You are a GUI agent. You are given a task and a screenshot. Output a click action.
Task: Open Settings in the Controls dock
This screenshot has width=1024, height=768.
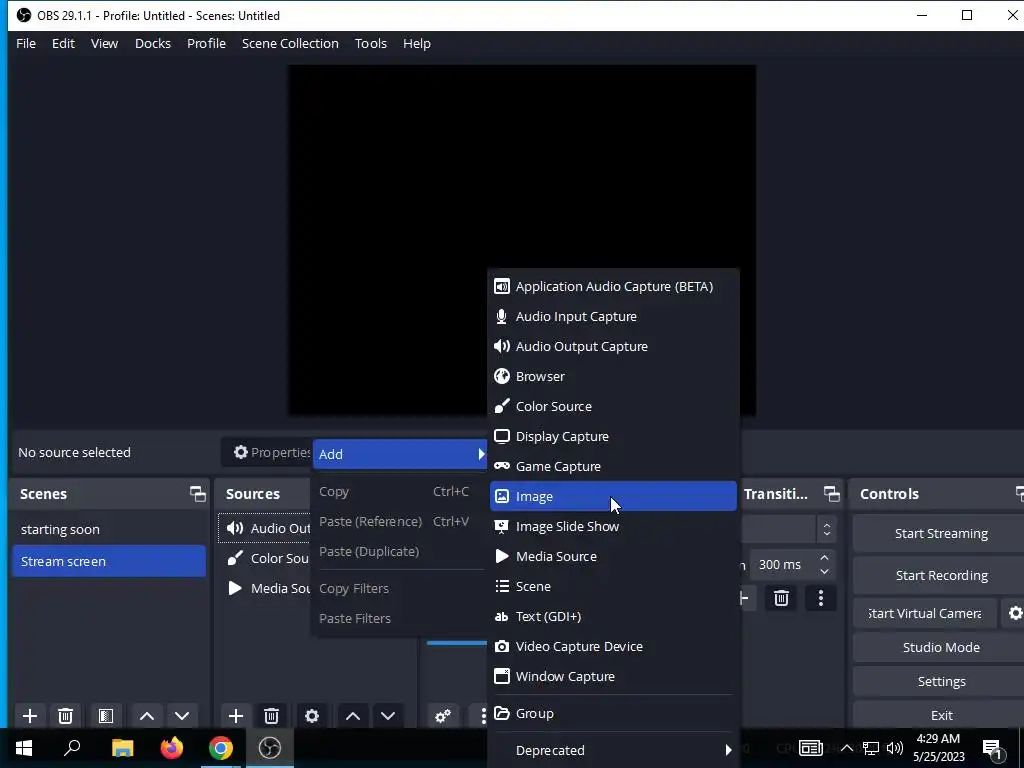tap(941, 681)
